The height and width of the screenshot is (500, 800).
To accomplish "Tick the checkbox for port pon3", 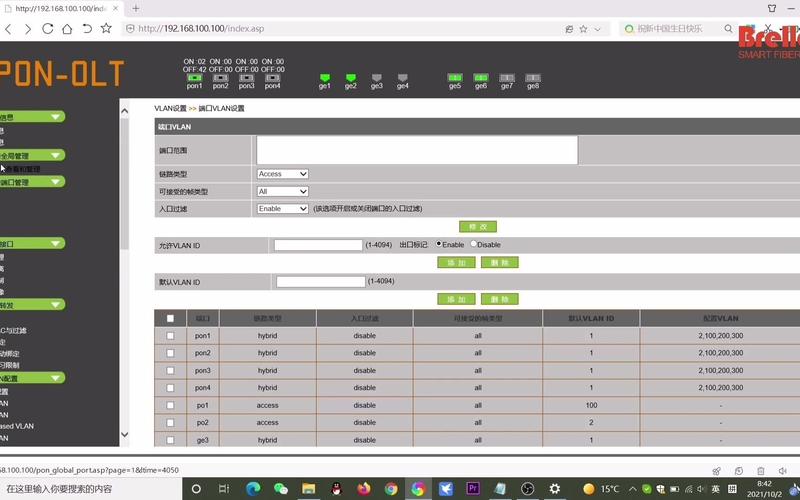I will [x=170, y=370].
